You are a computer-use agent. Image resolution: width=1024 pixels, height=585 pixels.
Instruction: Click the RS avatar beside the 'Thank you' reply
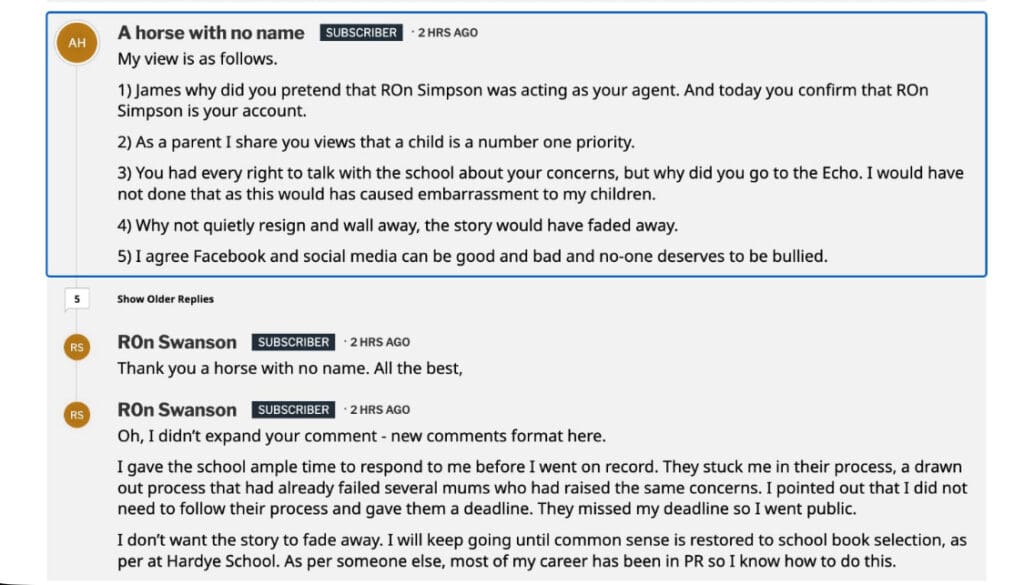78,347
